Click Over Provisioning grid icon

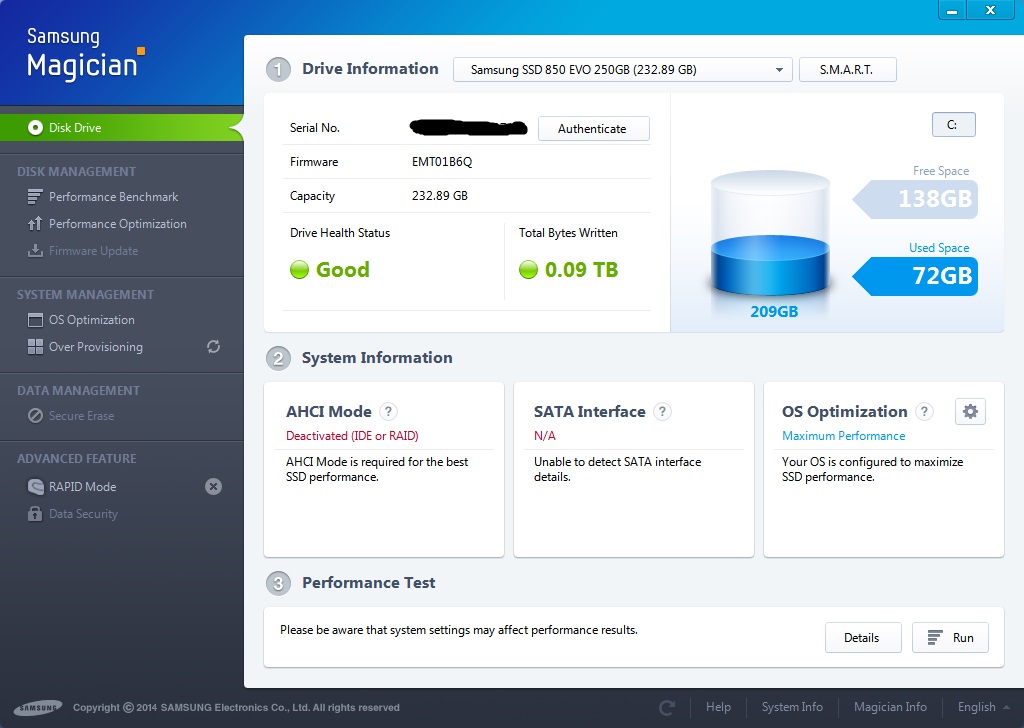(x=35, y=347)
